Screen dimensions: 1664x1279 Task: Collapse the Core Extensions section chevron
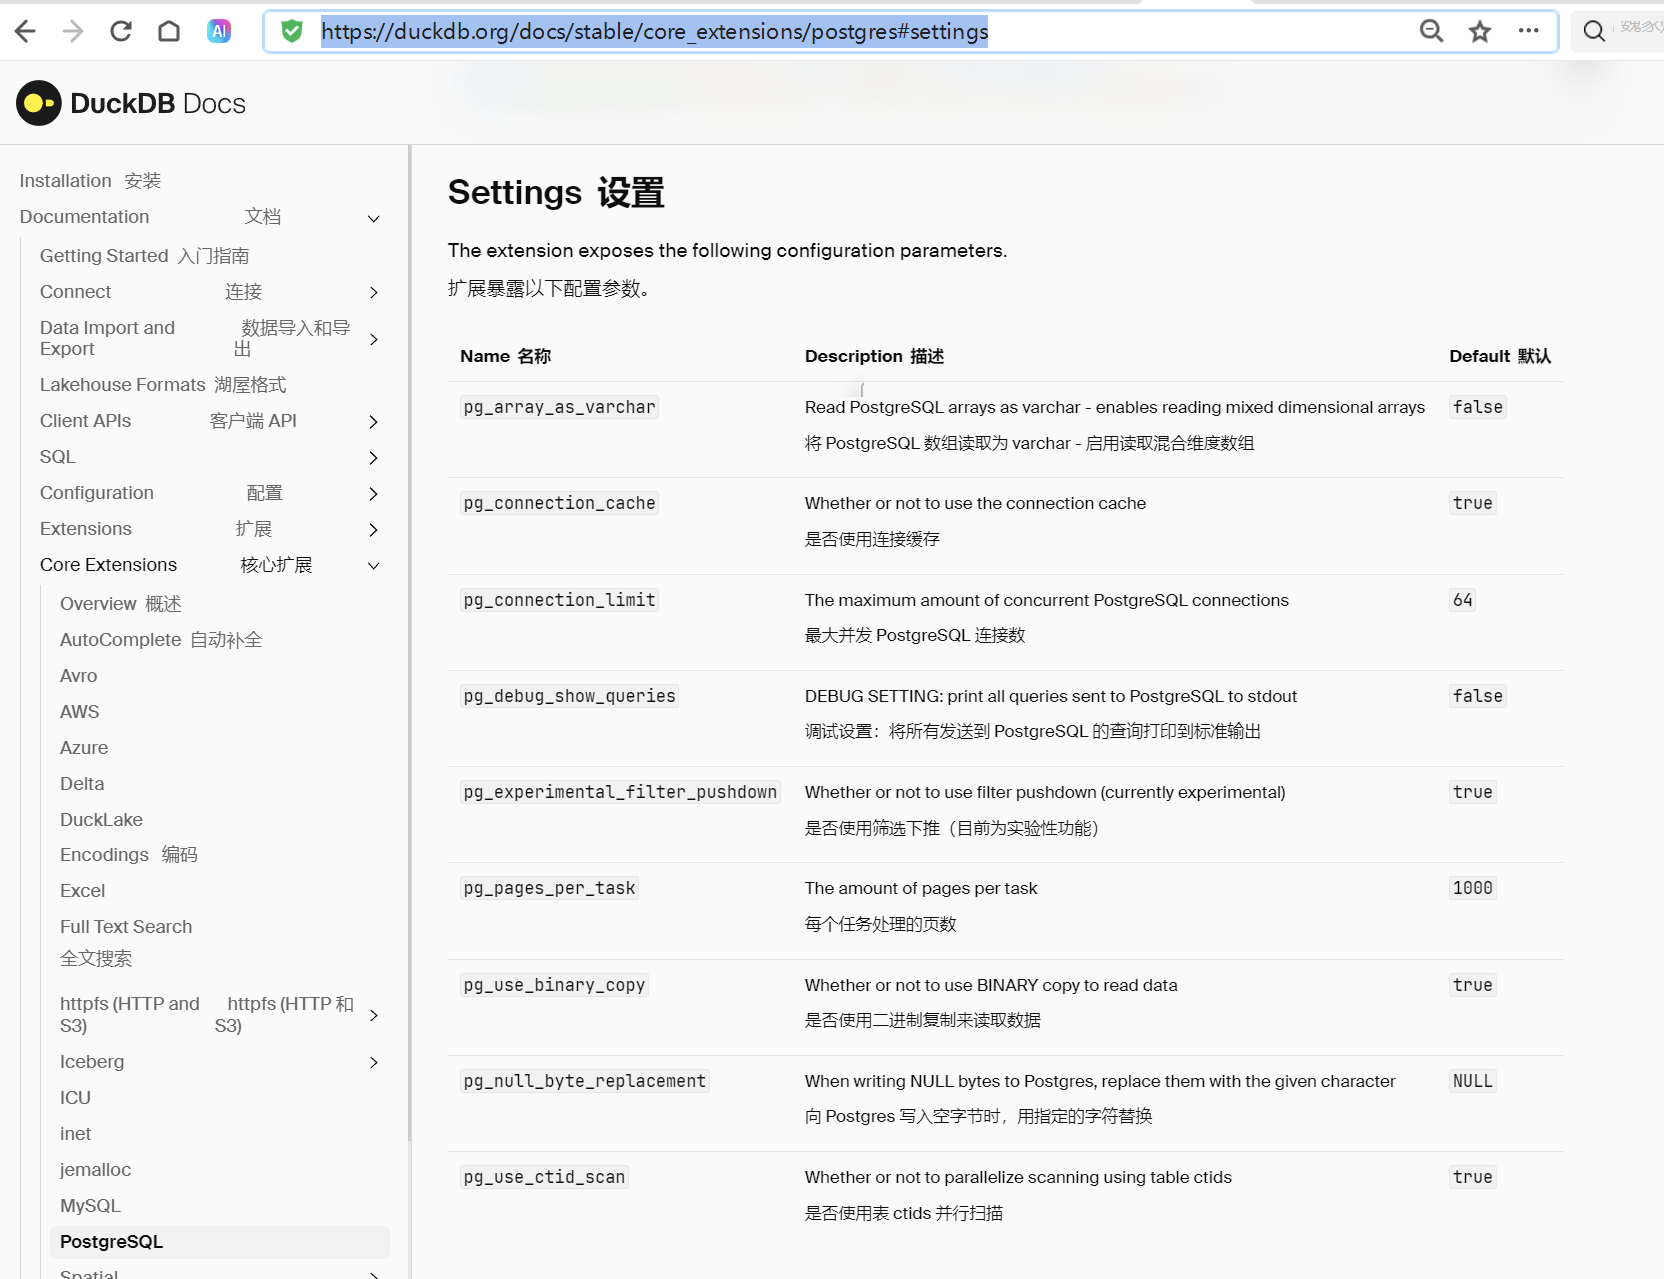(x=374, y=566)
